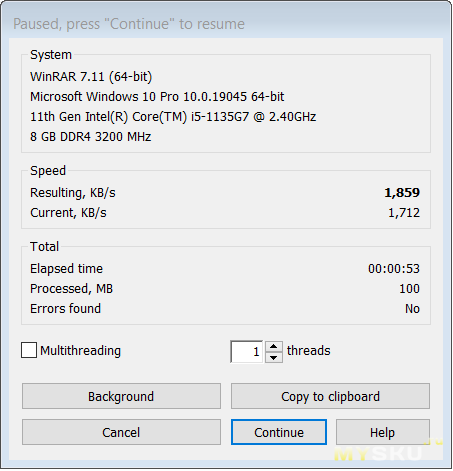Click the Processed MB value 100

409,289
